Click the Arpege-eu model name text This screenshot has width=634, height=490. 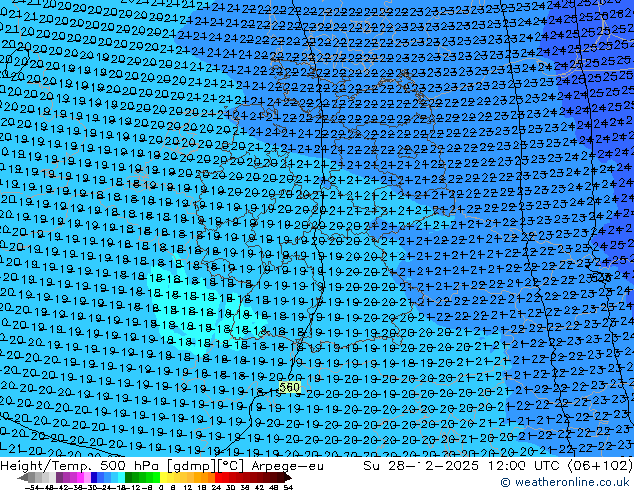pyautogui.click(x=287, y=466)
